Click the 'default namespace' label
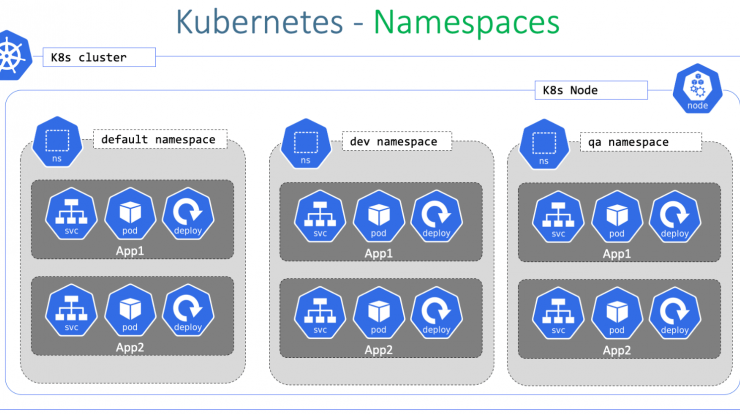Image resolution: width=740 pixels, height=414 pixels. (160, 139)
